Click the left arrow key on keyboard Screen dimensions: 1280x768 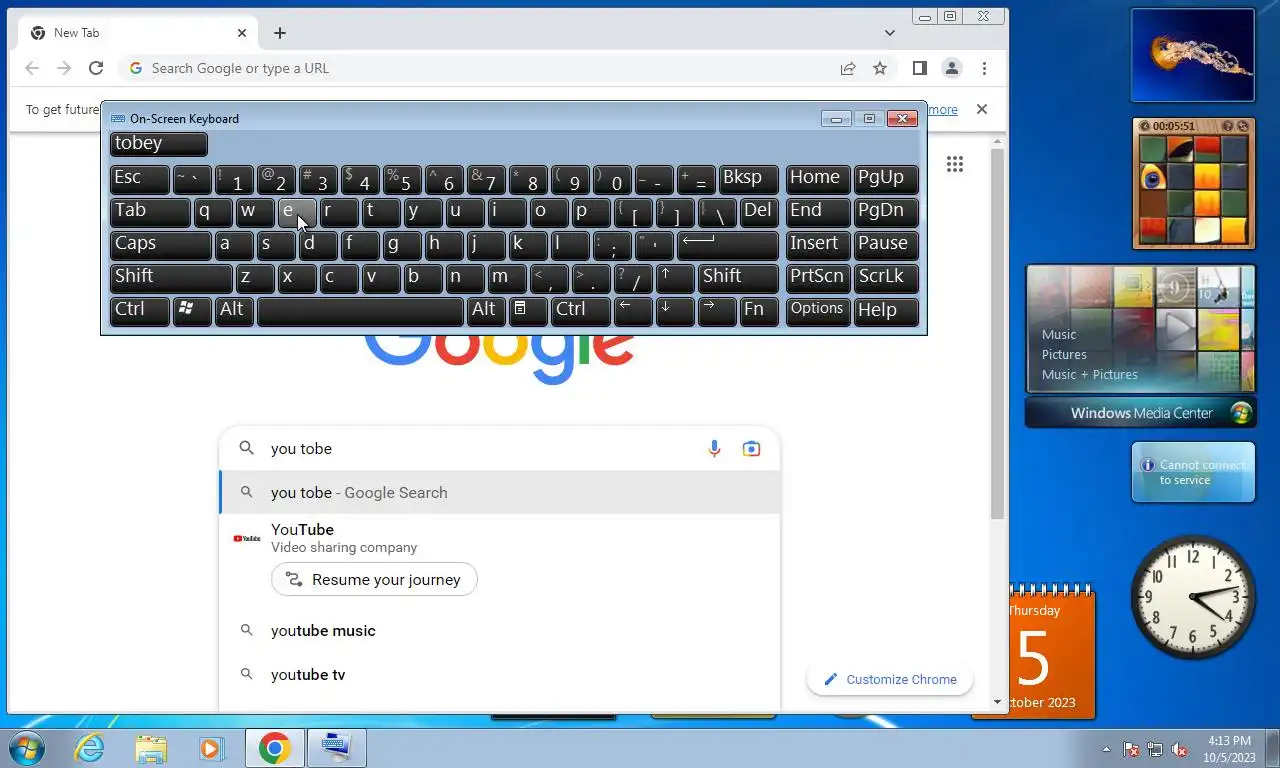coord(633,312)
